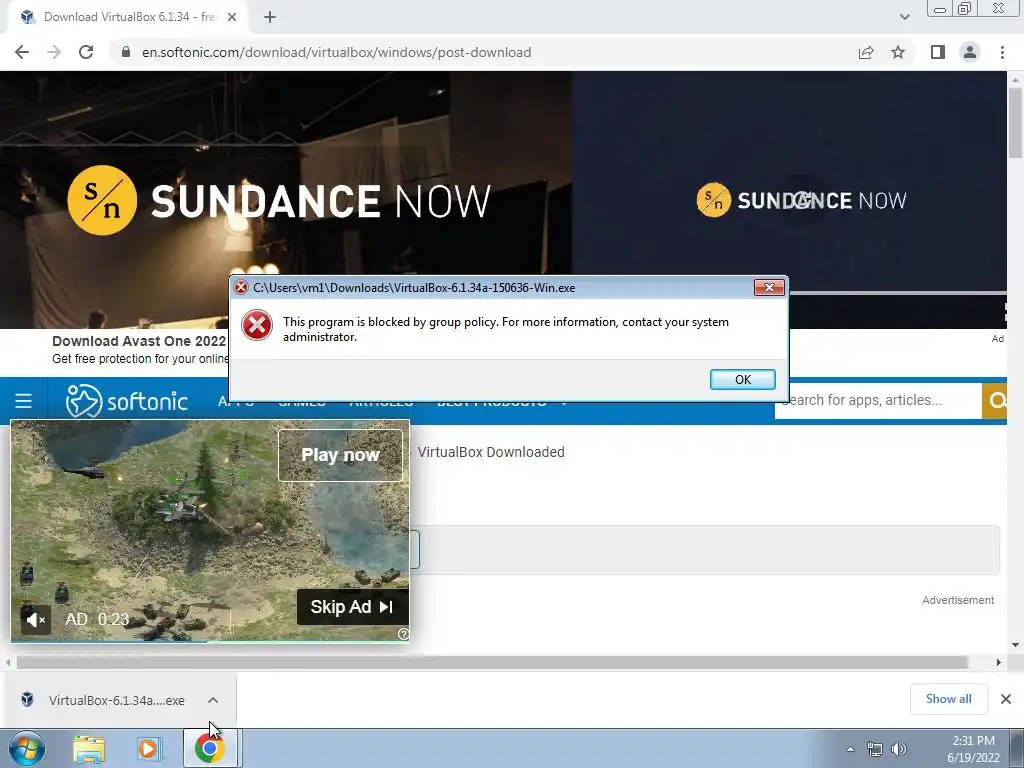
Task: Open the tab search dropdown arrow
Action: coord(904,17)
